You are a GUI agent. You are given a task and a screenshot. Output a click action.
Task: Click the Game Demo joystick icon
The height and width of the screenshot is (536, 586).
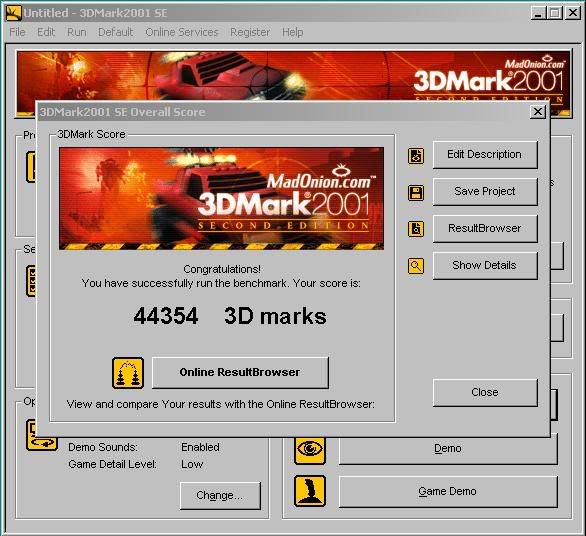[x=310, y=491]
